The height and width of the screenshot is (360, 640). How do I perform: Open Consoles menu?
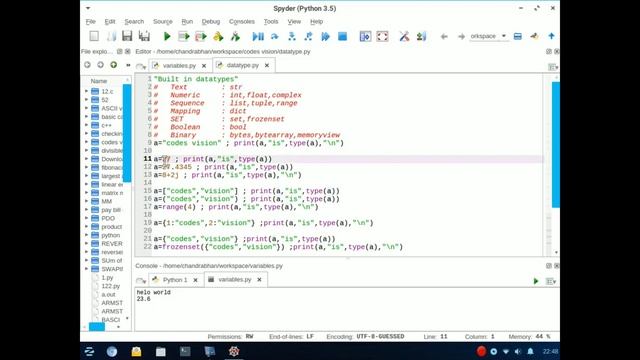point(242,22)
